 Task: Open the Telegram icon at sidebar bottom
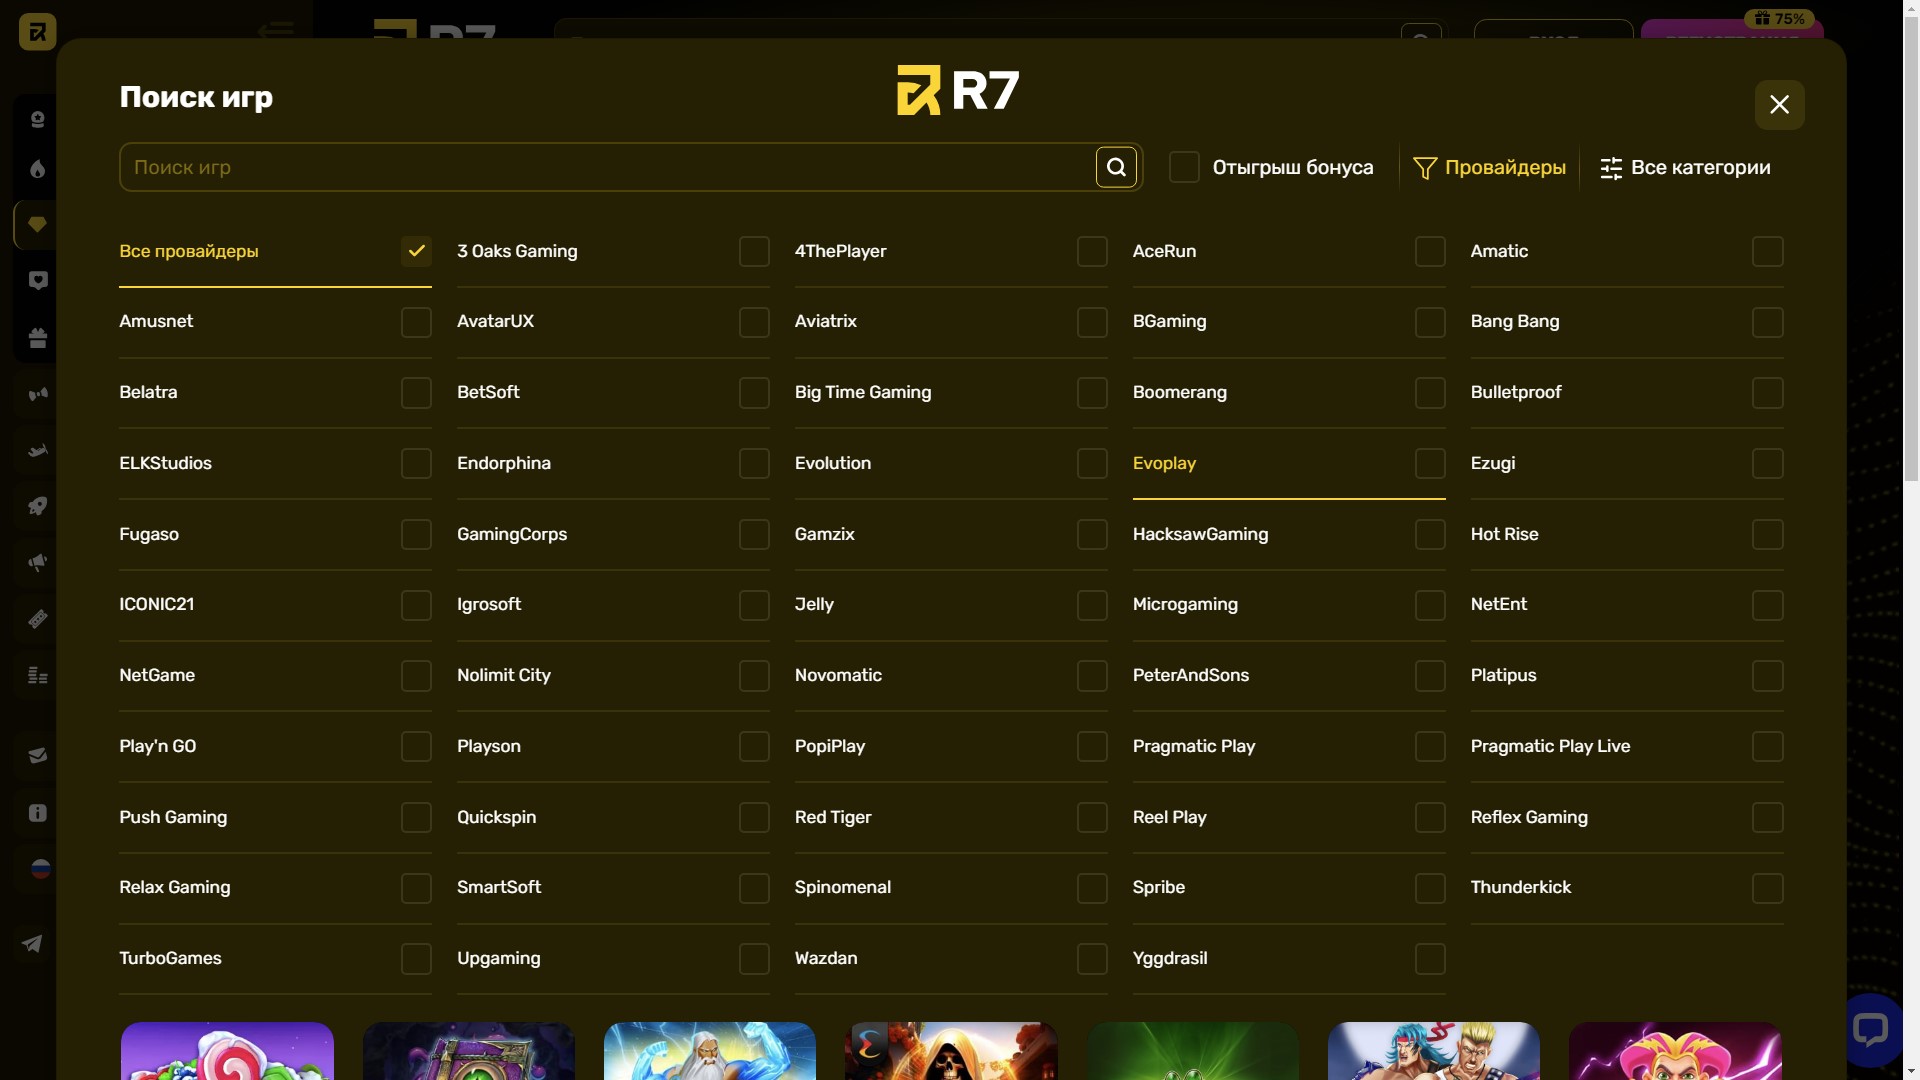(x=32, y=944)
